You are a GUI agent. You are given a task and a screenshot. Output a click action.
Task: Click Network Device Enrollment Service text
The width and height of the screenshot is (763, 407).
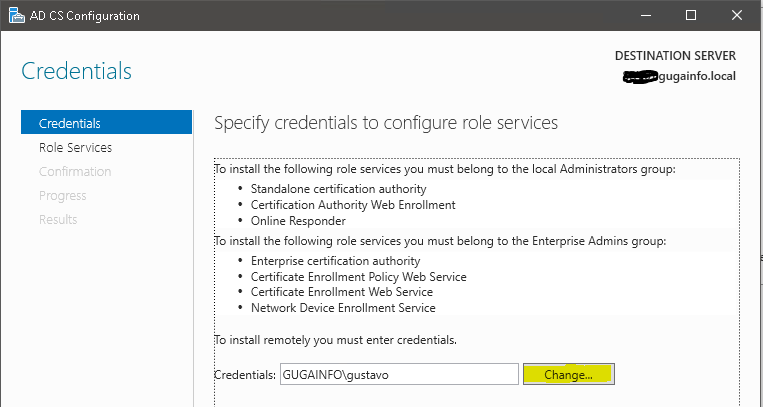pos(343,308)
